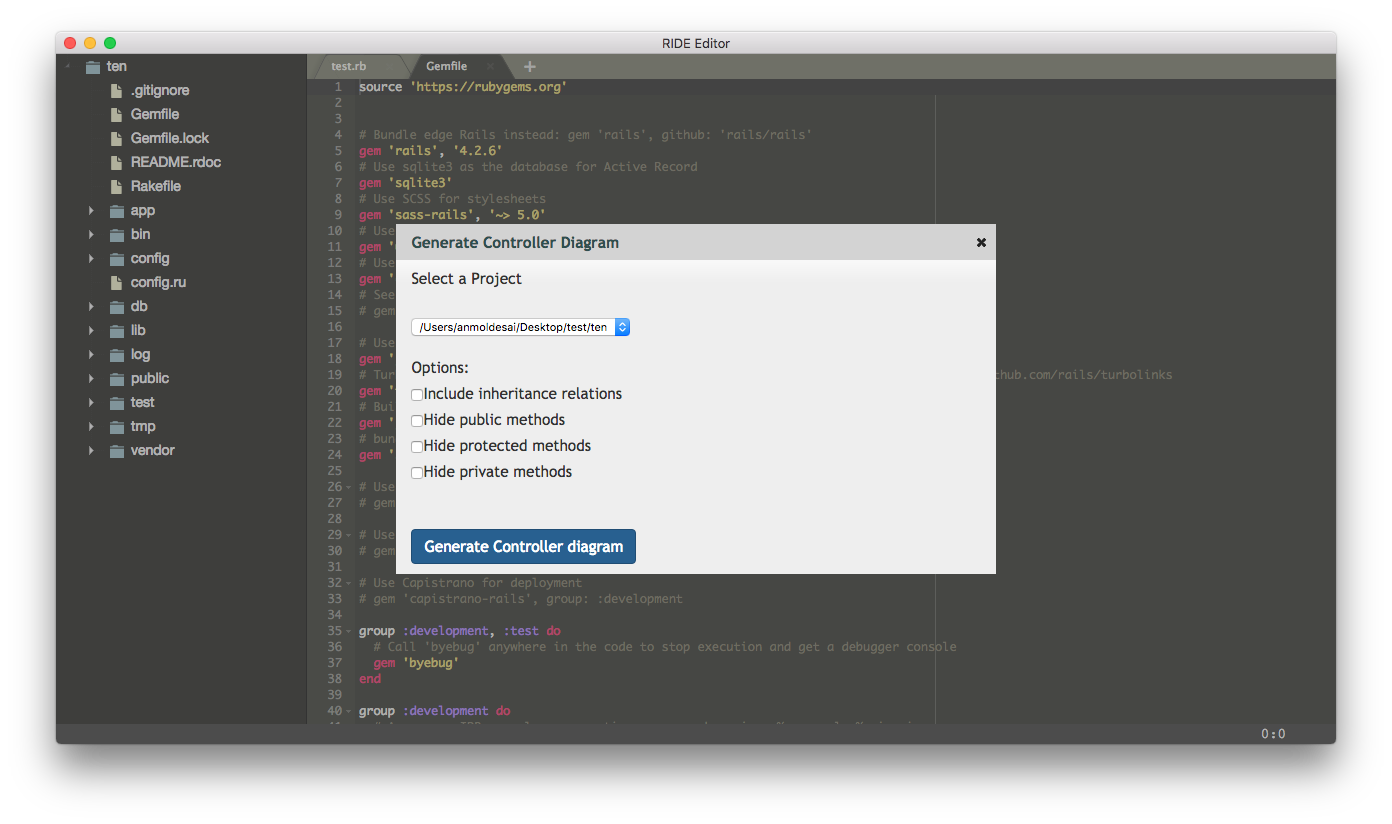Tick the Hide private methods checkbox

point(417,473)
